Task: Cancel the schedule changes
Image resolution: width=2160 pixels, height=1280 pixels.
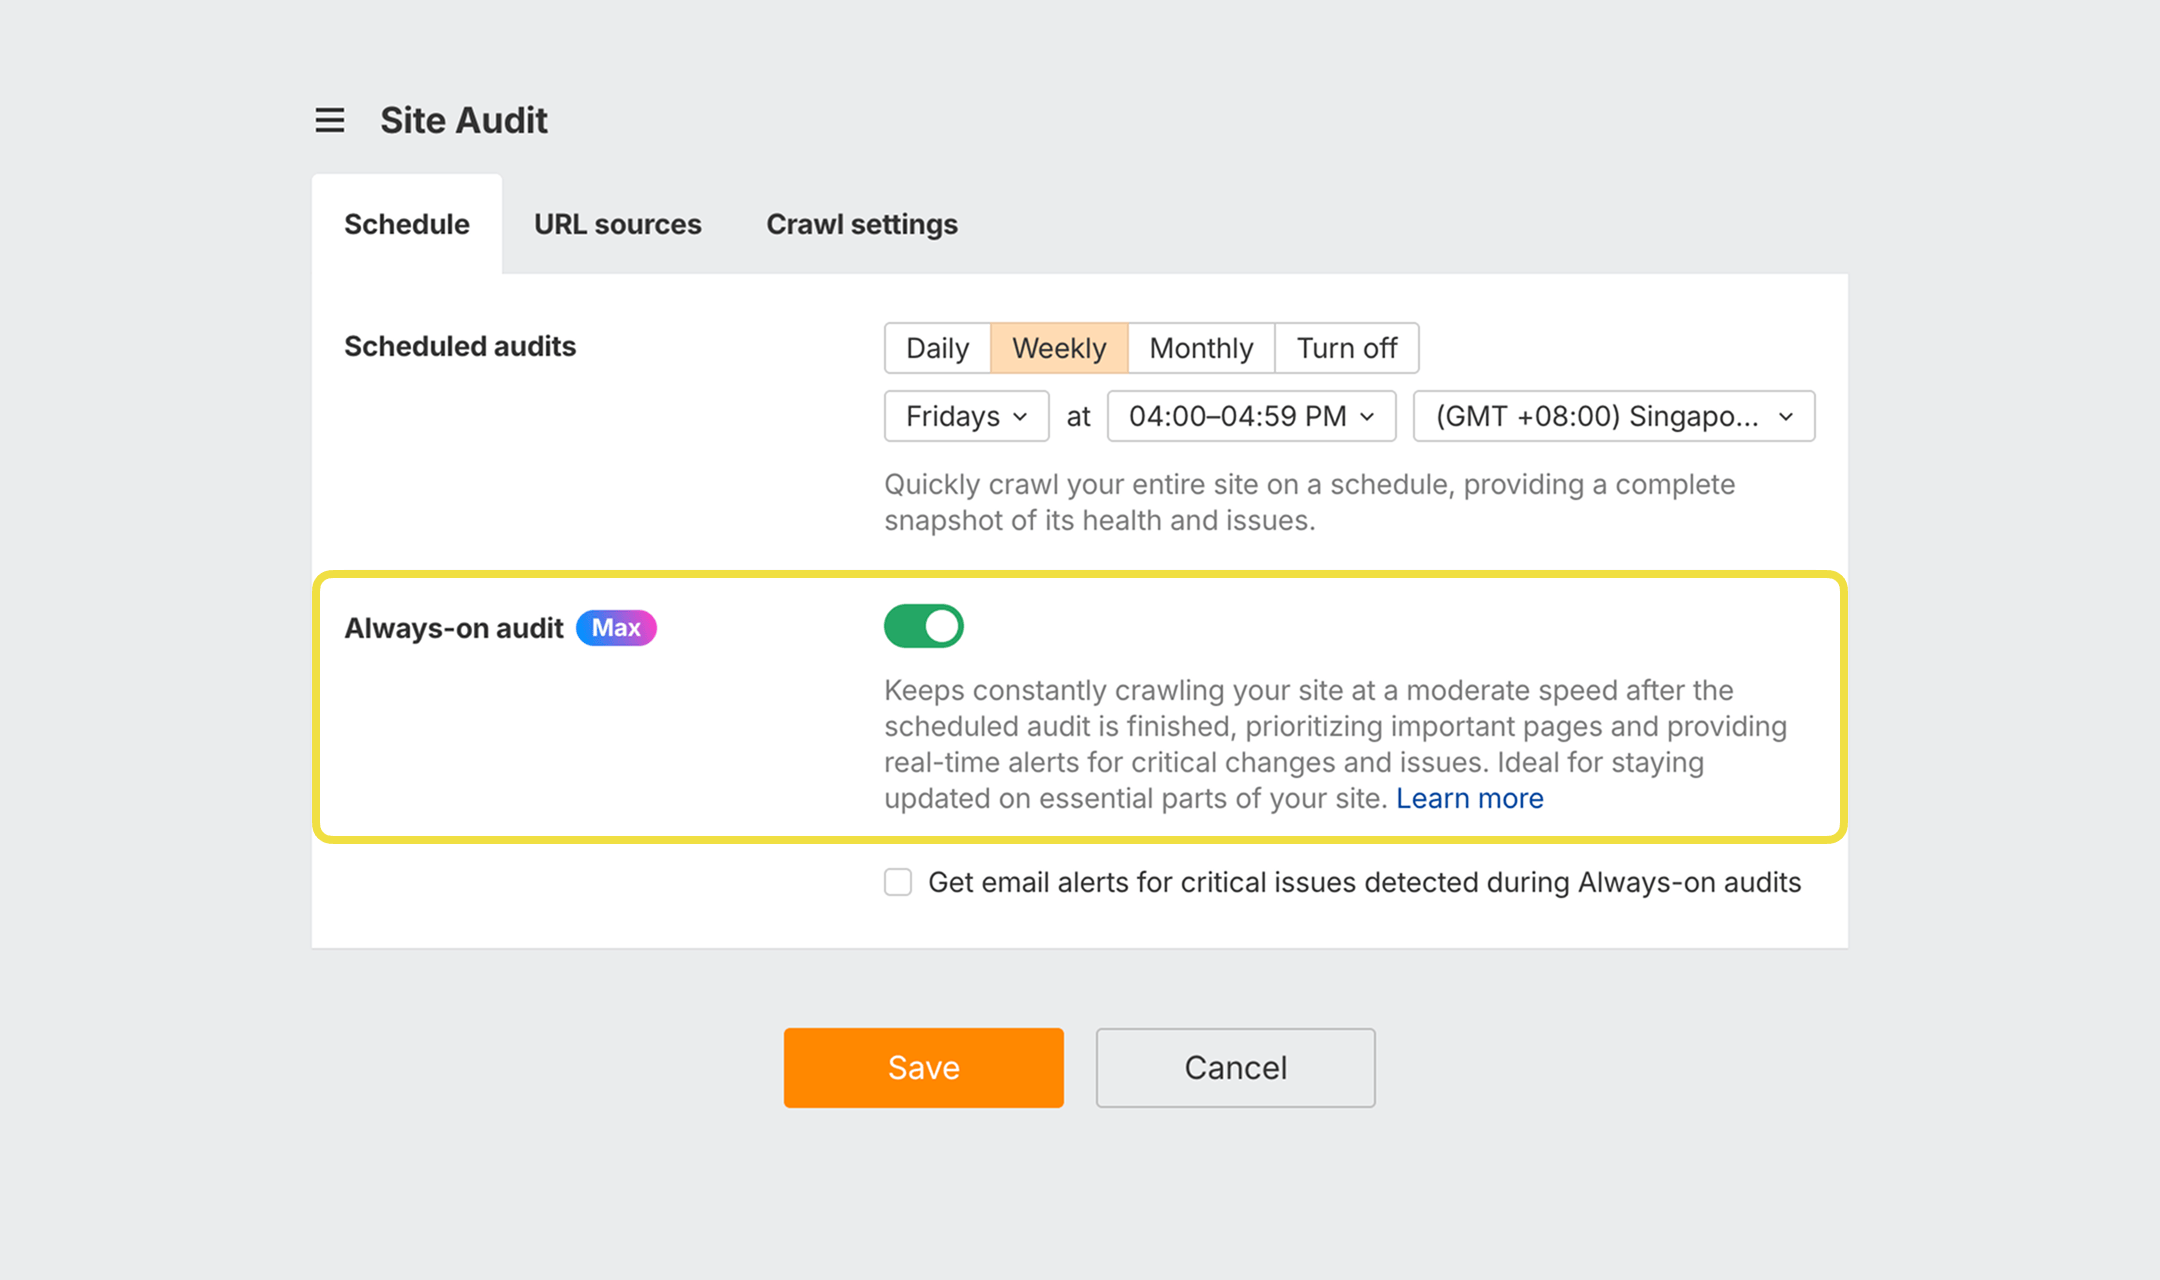Action: pos(1235,1067)
